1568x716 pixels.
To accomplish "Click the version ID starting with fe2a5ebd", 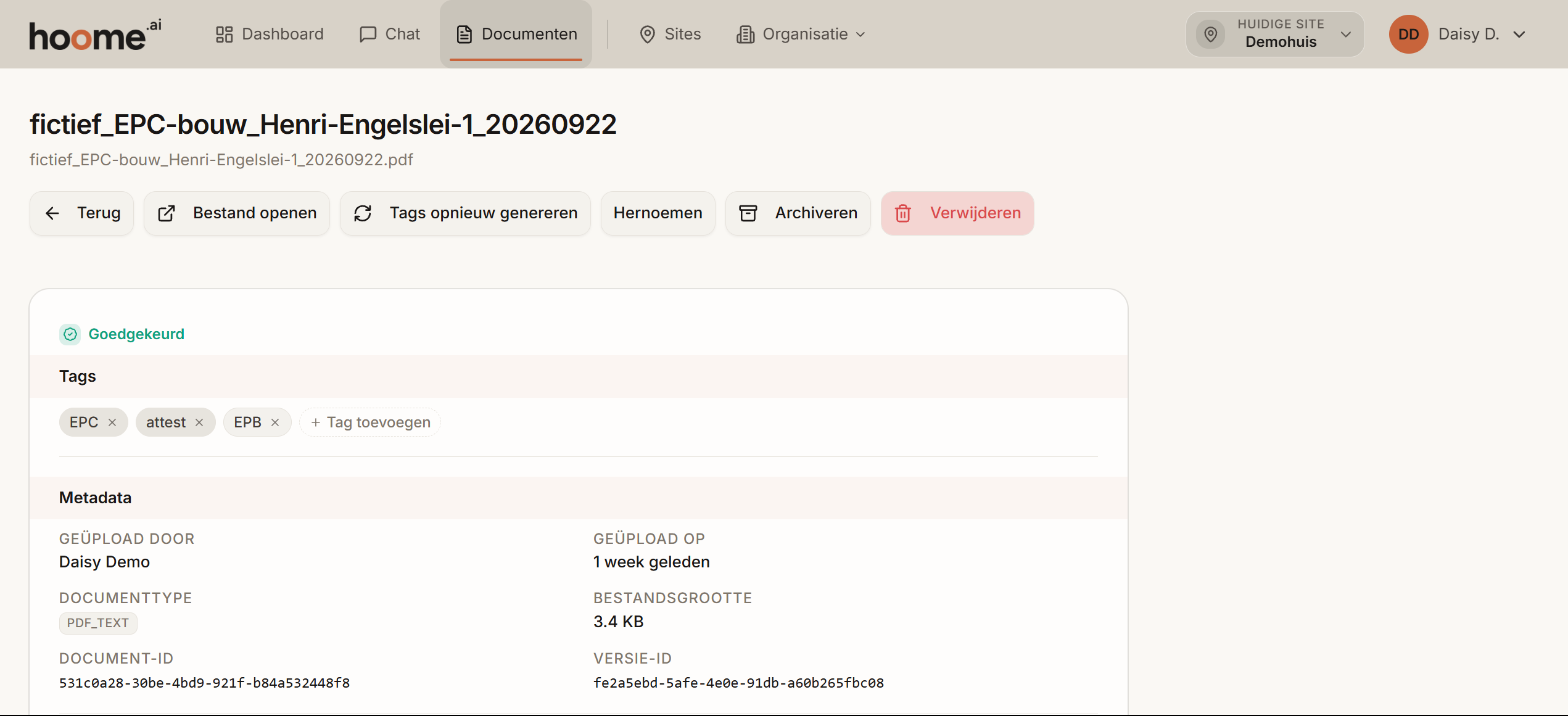I will click(x=738, y=683).
